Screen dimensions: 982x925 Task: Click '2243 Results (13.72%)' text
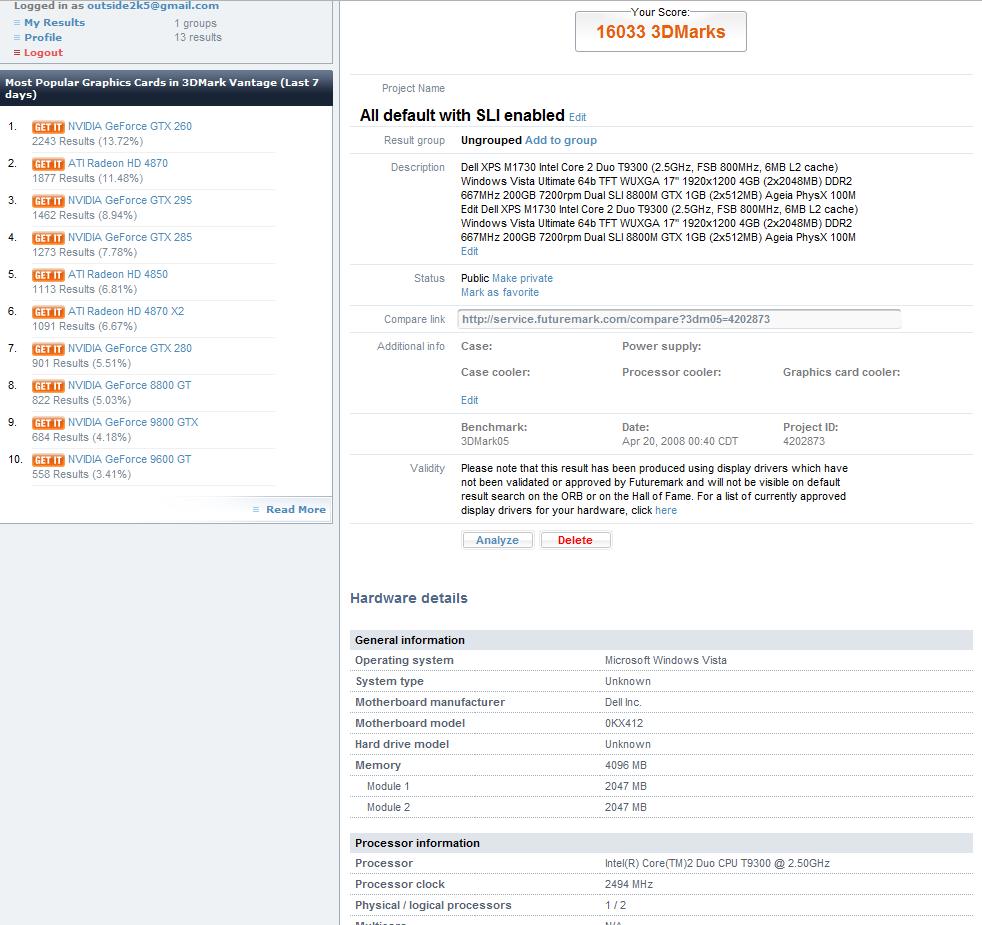tap(88, 142)
